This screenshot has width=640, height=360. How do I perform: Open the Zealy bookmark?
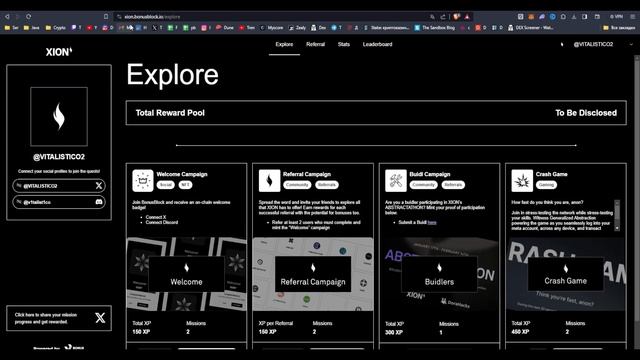point(297,28)
